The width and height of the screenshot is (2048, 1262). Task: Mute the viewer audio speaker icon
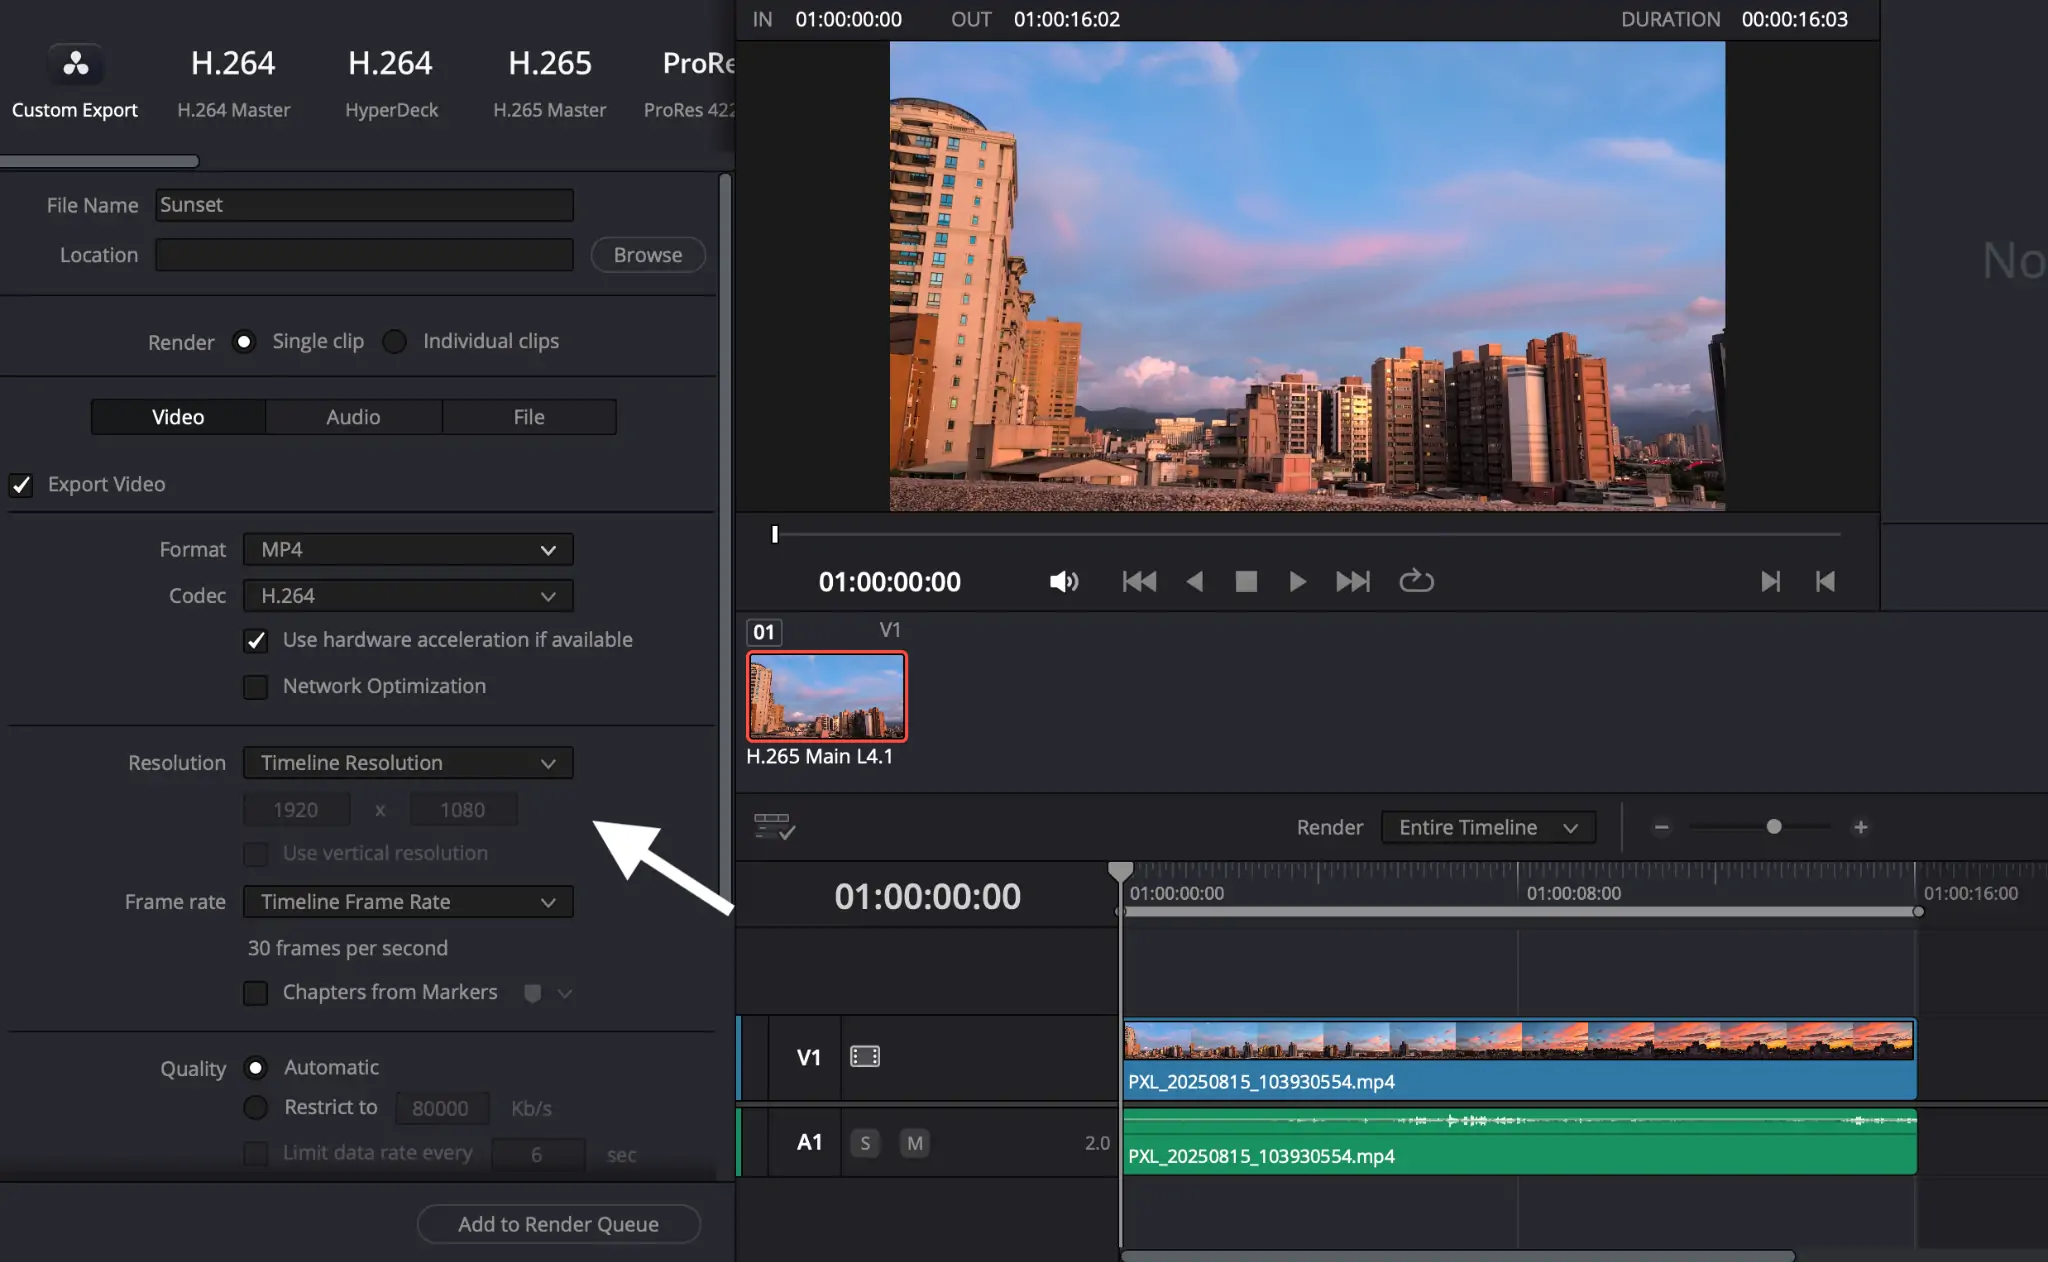[1063, 582]
